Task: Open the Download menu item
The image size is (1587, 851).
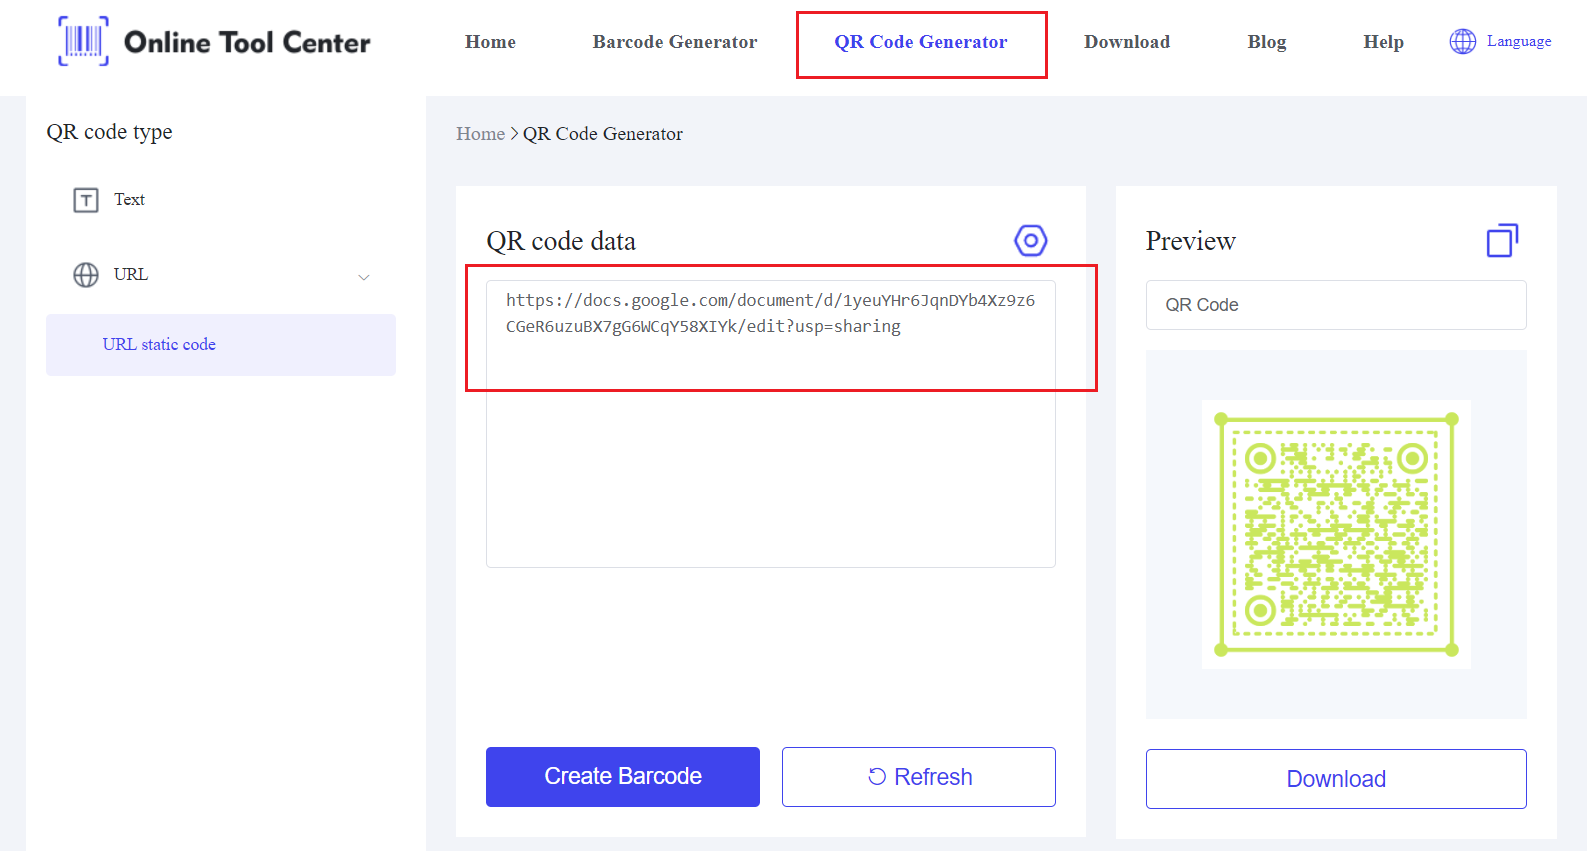Action: [1127, 42]
